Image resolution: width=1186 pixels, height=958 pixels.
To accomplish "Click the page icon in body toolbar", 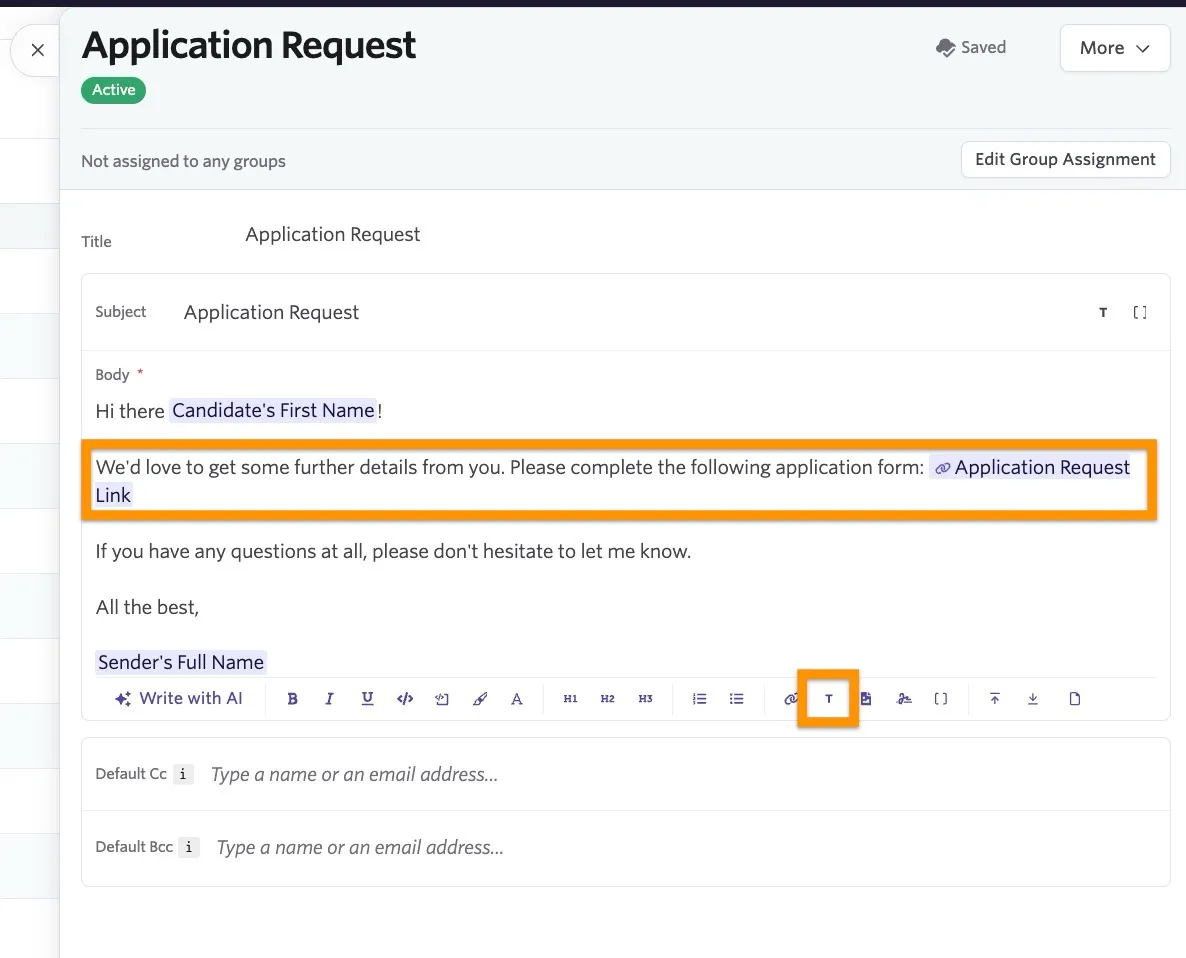I will click(1075, 699).
